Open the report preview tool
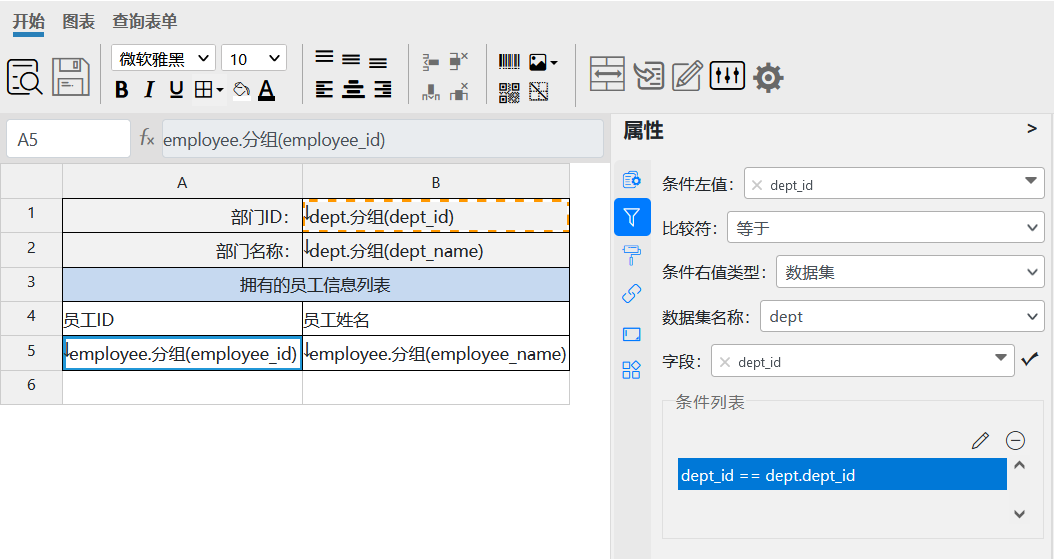Image resolution: width=1054 pixels, height=559 pixels. [25, 77]
